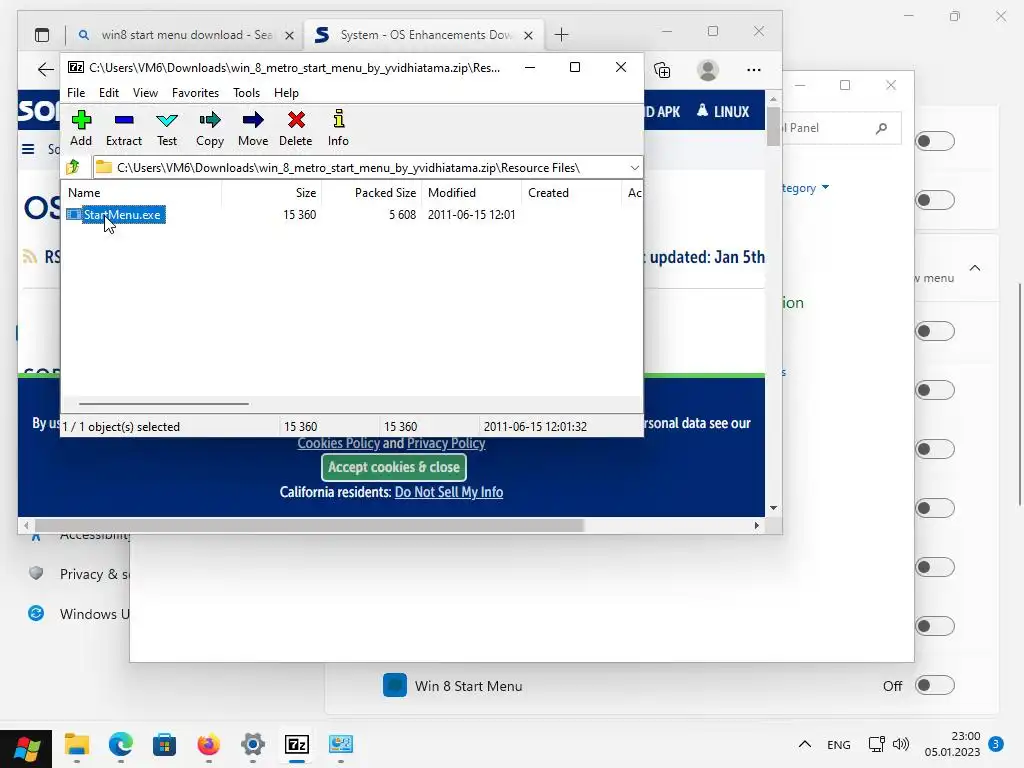Click the 7-Zip horizontal scrollbar
1024x768 pixels.
(163, 404)
